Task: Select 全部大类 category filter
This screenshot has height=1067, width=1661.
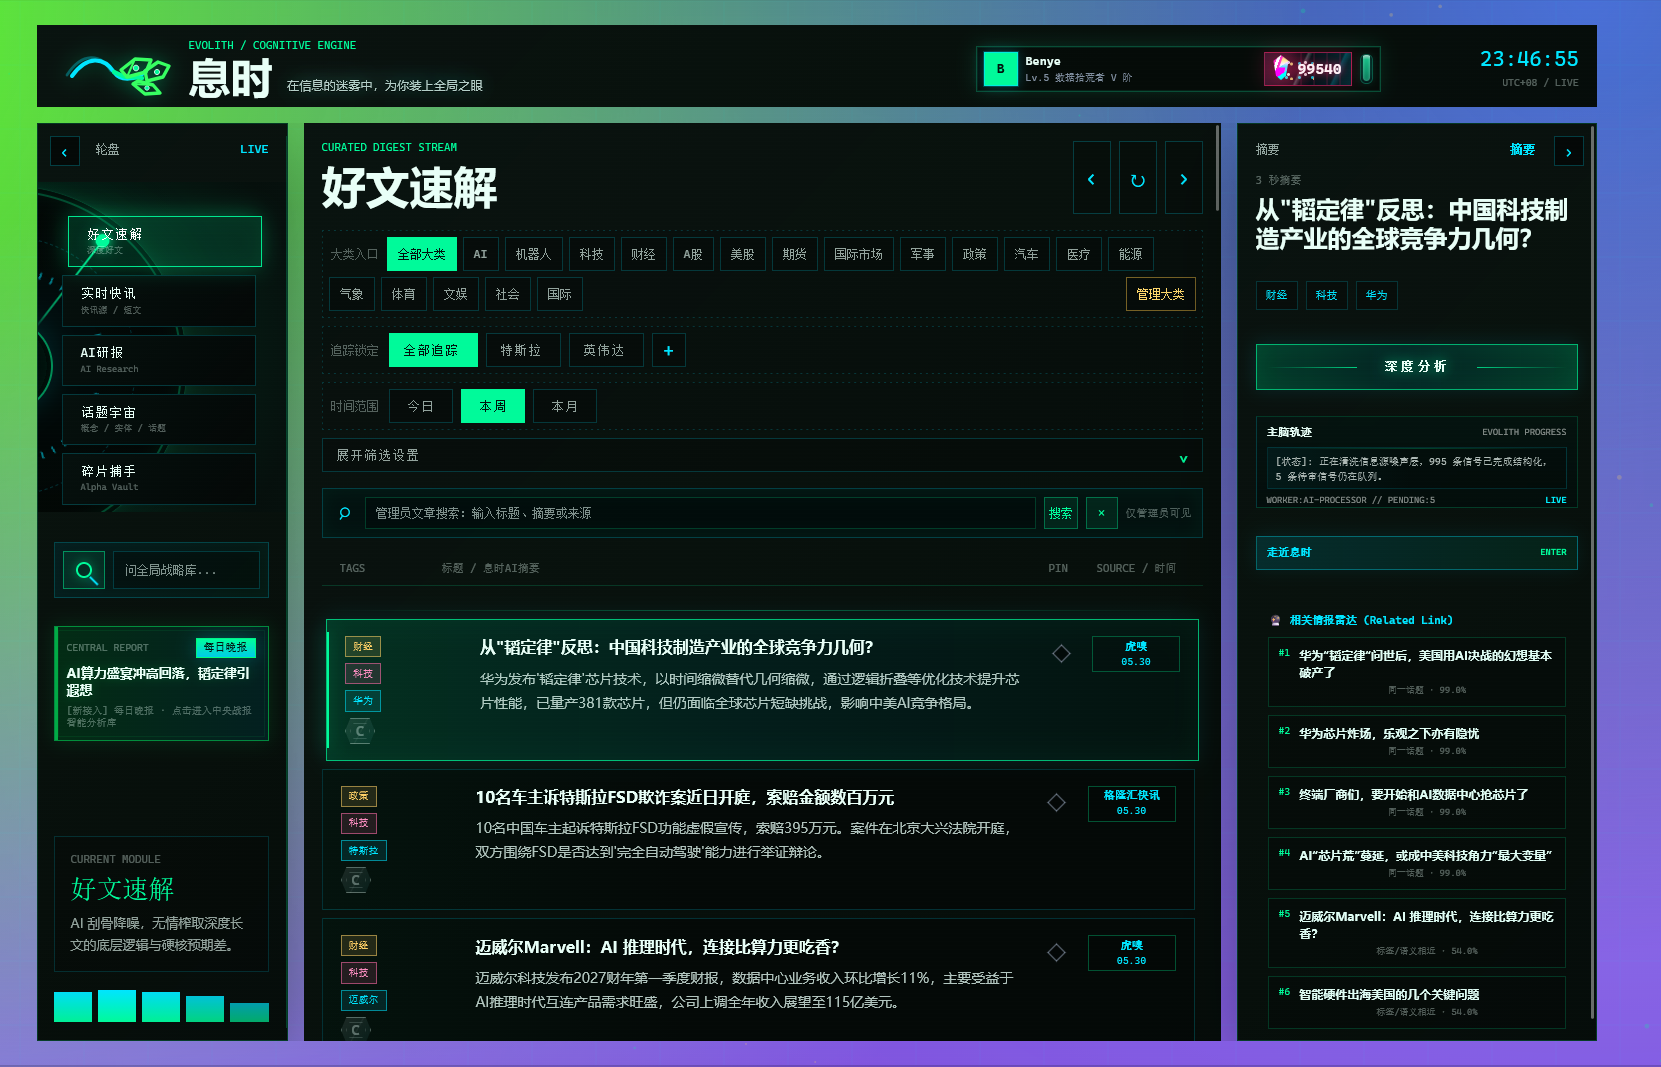Action: (x=422, y=254)
